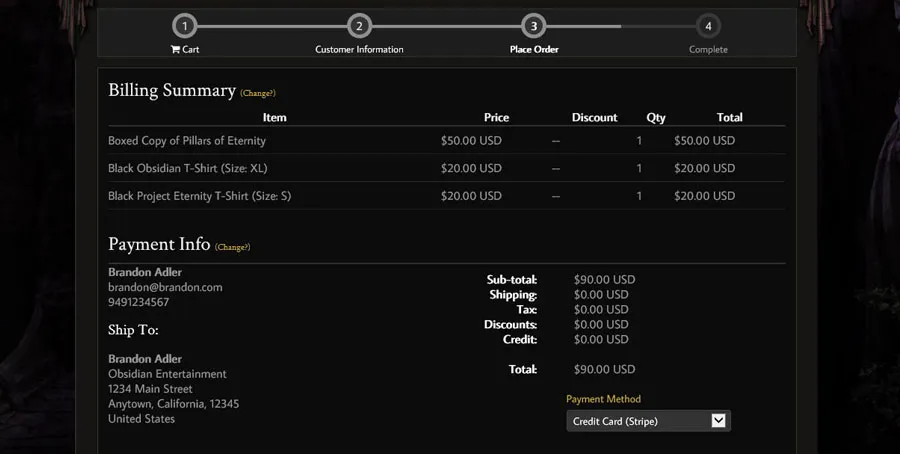Click the Total column header
Screen dimensions: 900x454
coord(730,117)
